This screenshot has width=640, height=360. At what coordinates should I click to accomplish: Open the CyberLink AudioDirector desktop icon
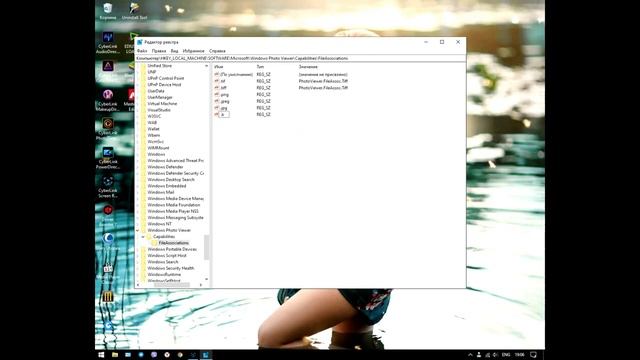point(108,42)
